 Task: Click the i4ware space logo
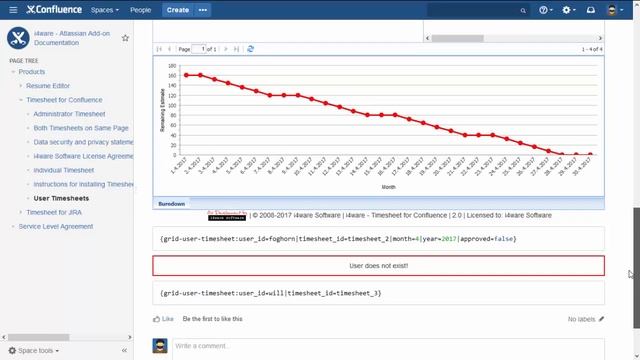(x=18, y=38)
